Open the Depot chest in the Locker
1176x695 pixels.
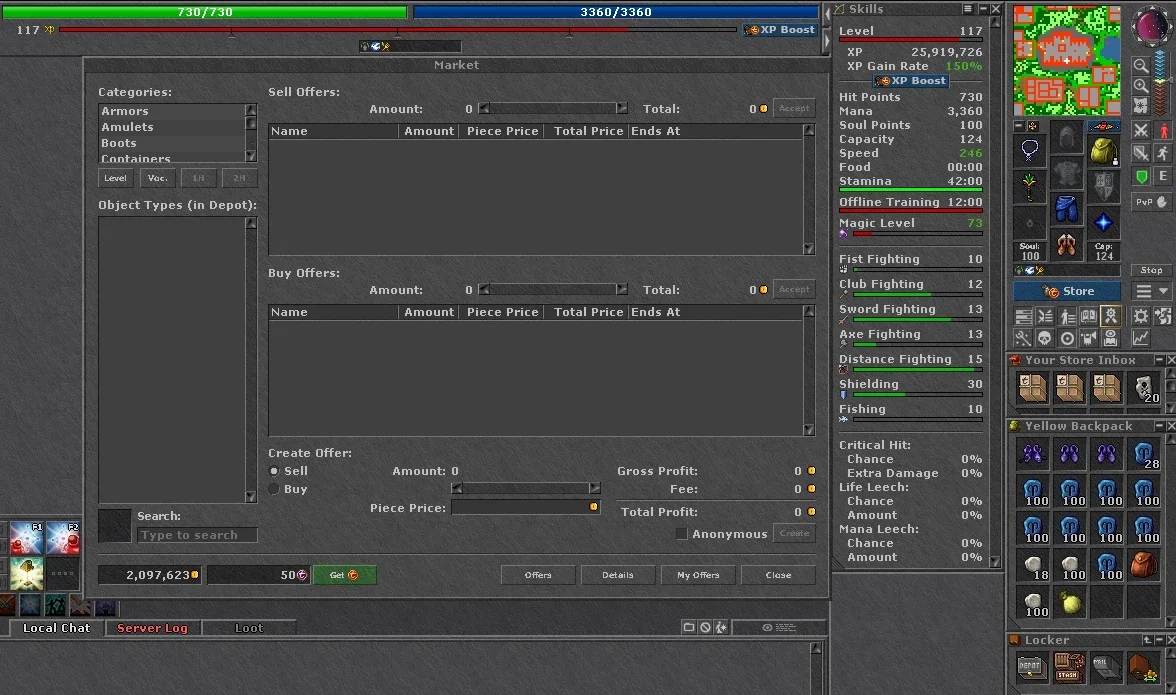click(1030, 667)
